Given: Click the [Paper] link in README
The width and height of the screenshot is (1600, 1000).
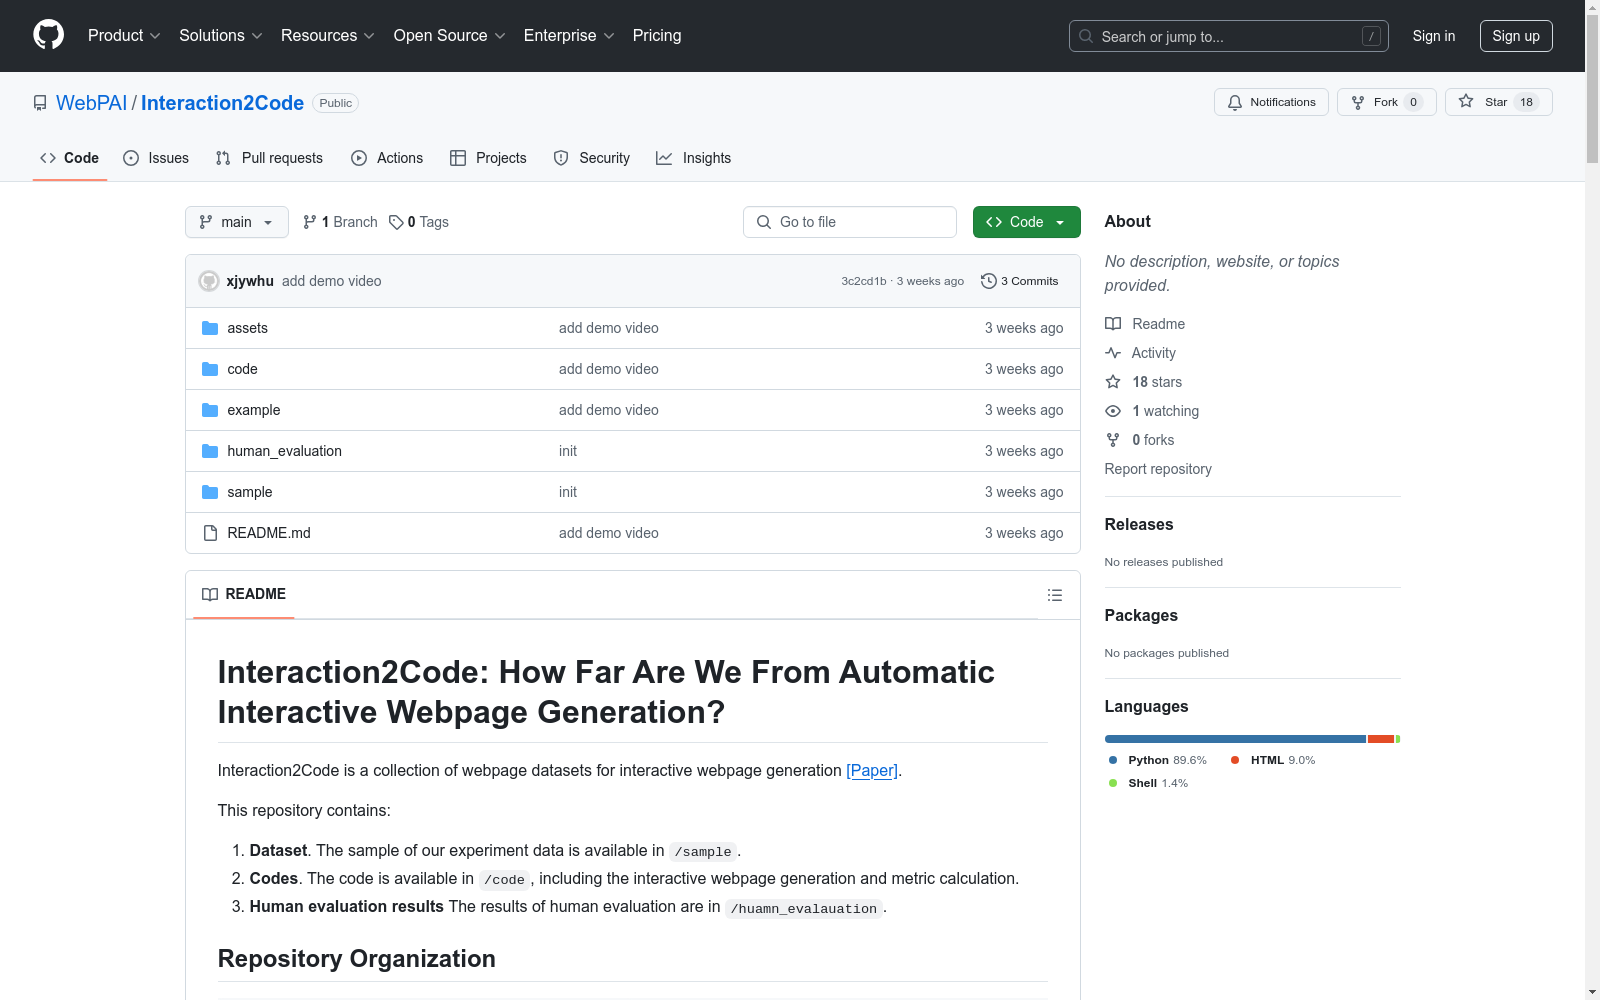Looking at the screenshot, I should click(x=872, y=770).
